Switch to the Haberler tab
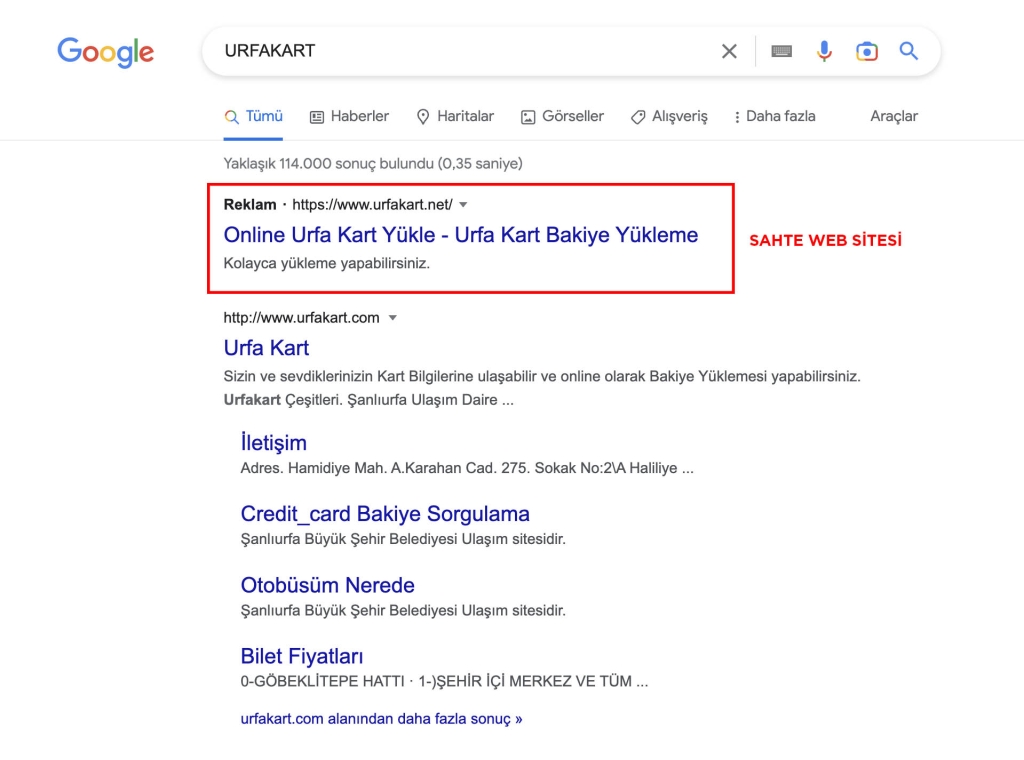Screen dimensions: 1024x760 [349, 116]
